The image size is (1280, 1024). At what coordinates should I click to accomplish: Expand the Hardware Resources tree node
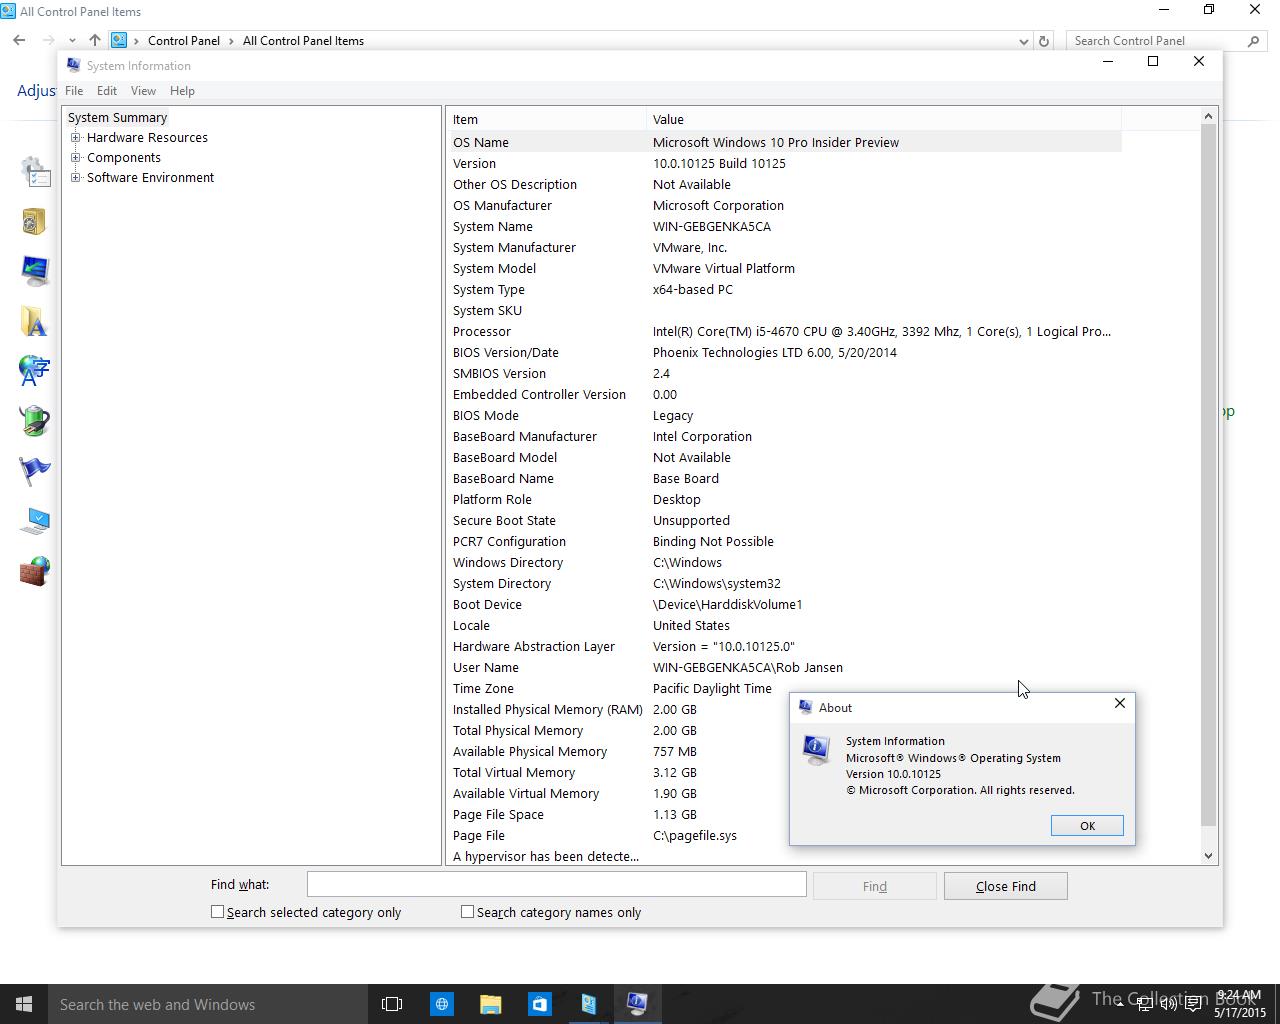(x=76, y=138)
